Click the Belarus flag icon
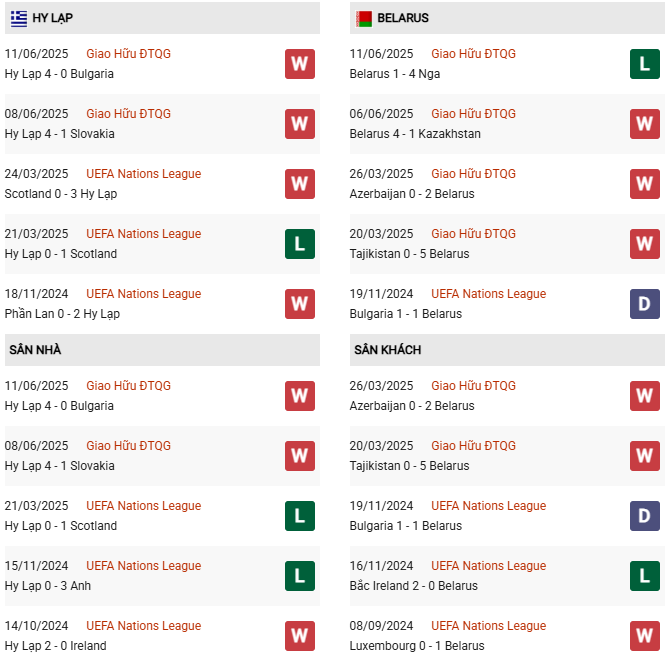 364,18
